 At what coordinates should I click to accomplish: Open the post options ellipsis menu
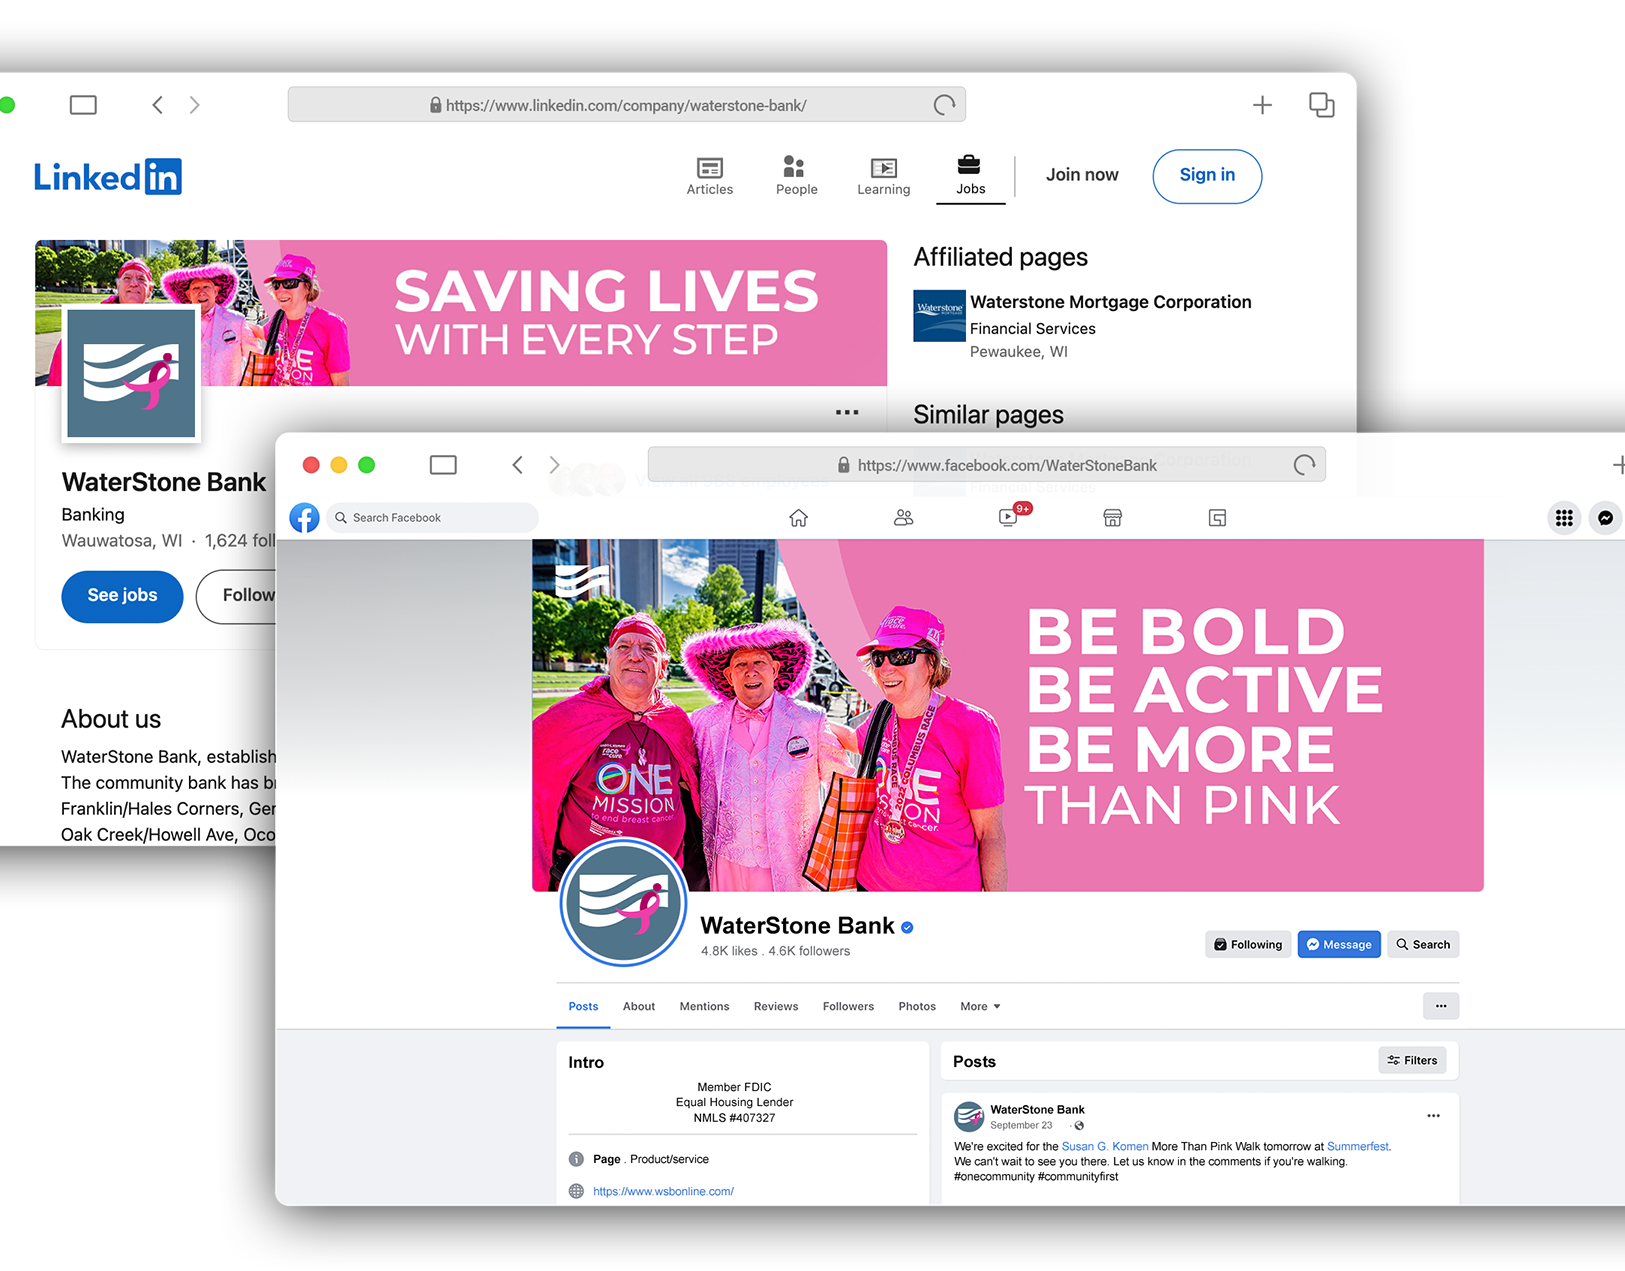[1433, 1115]
